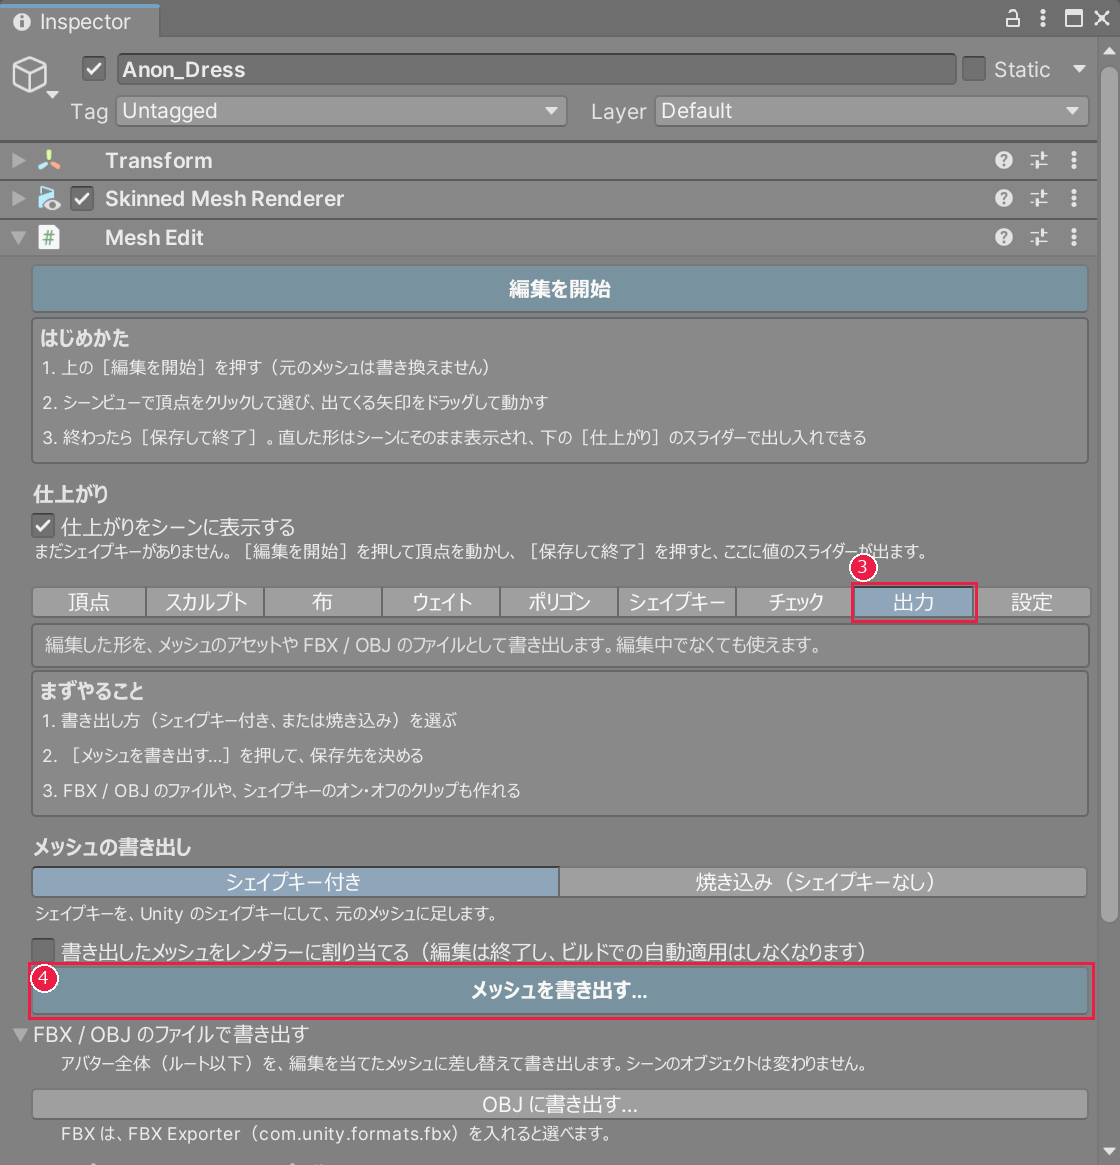The image size is (1120, 1165).
Task: Switch to the ポリゴン tab
Action: (x=559, y=602)
